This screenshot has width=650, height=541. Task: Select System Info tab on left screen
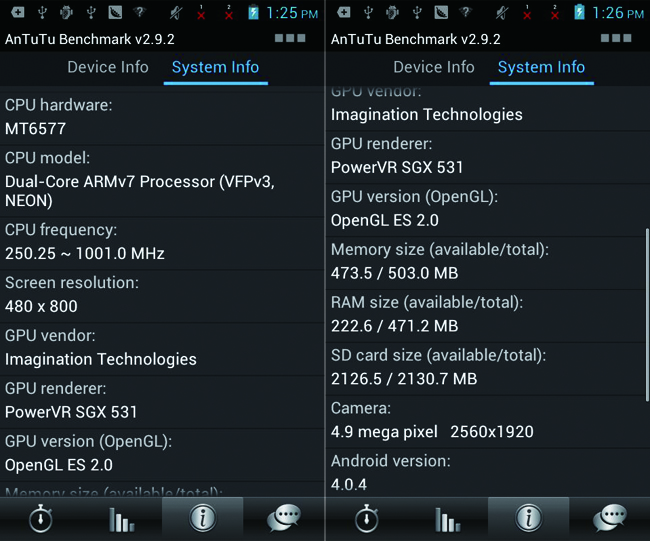215,68
